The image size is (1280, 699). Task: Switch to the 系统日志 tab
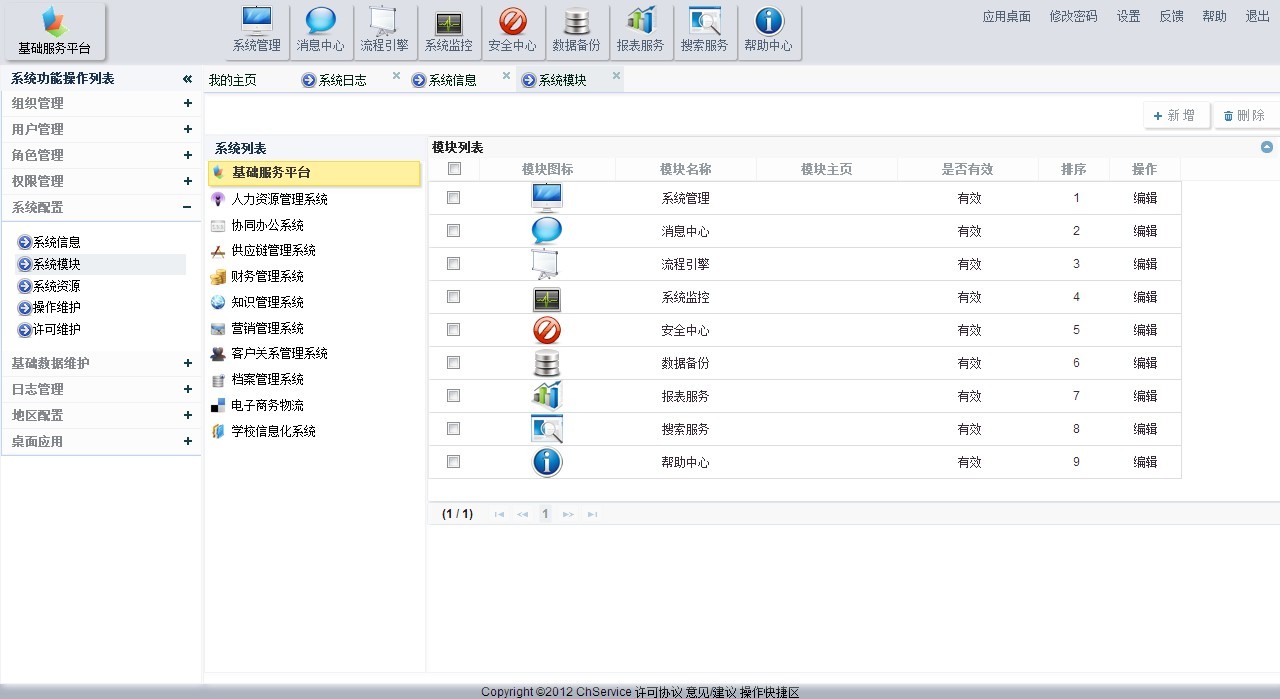(x=342, y=80)
